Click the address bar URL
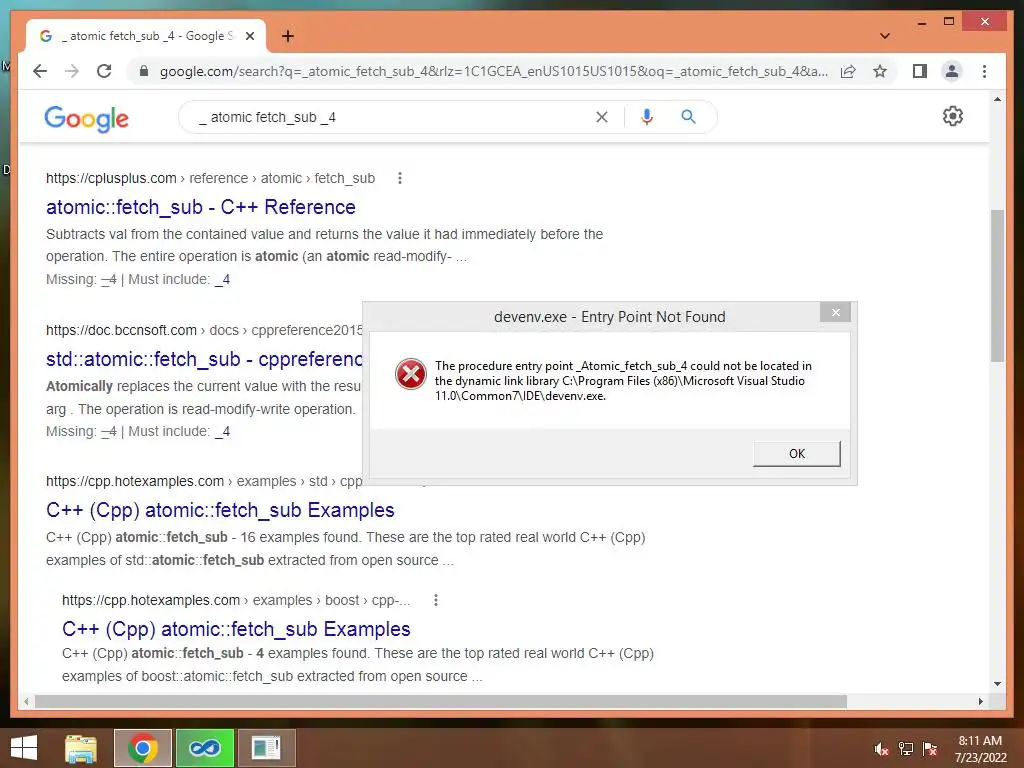 tap(493, 71)
